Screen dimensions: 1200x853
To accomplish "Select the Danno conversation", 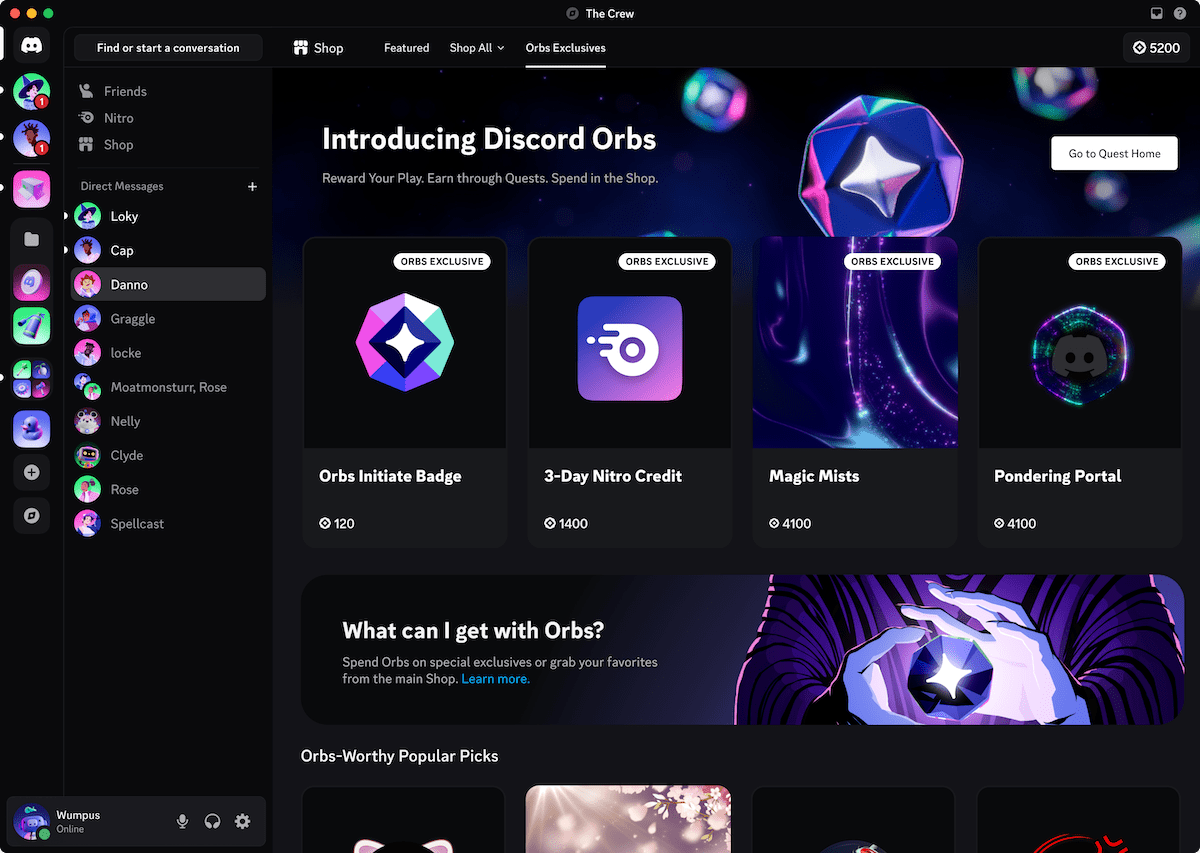I will (x=168, y=284).
